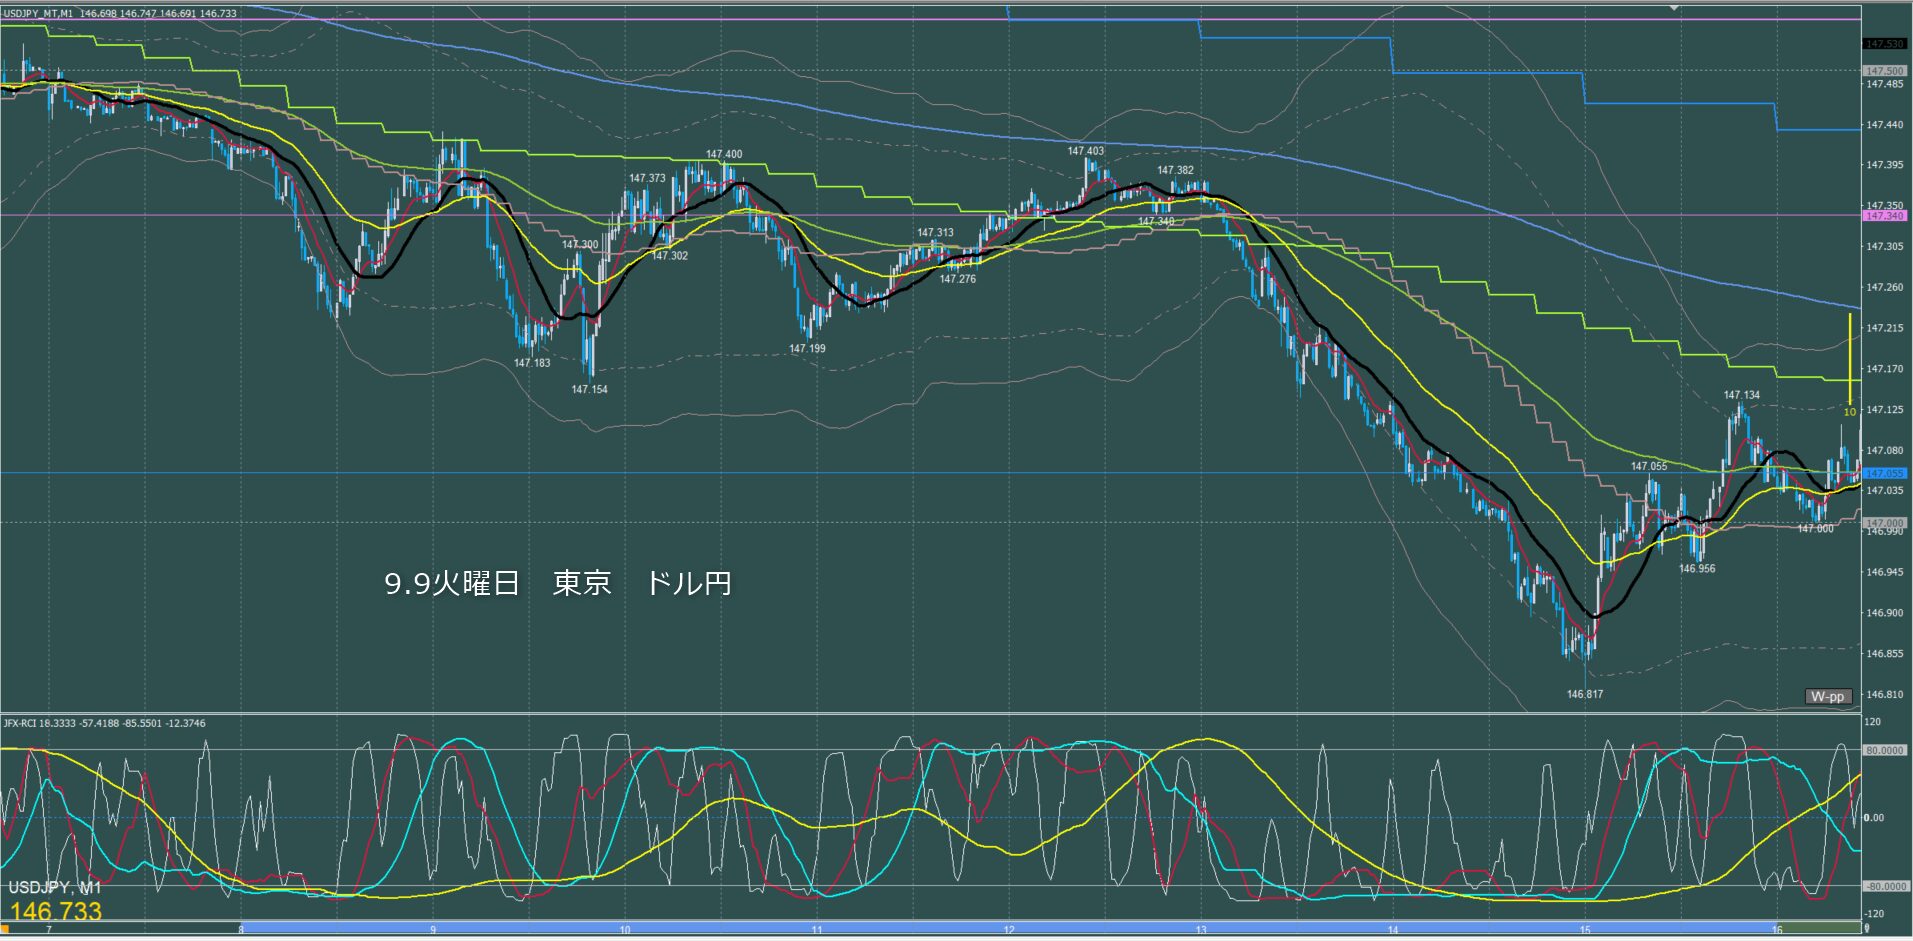Screen dimensions: 1913x941
Task: Click the gray 147.500 price level tag
Action: click(1884, 71)
